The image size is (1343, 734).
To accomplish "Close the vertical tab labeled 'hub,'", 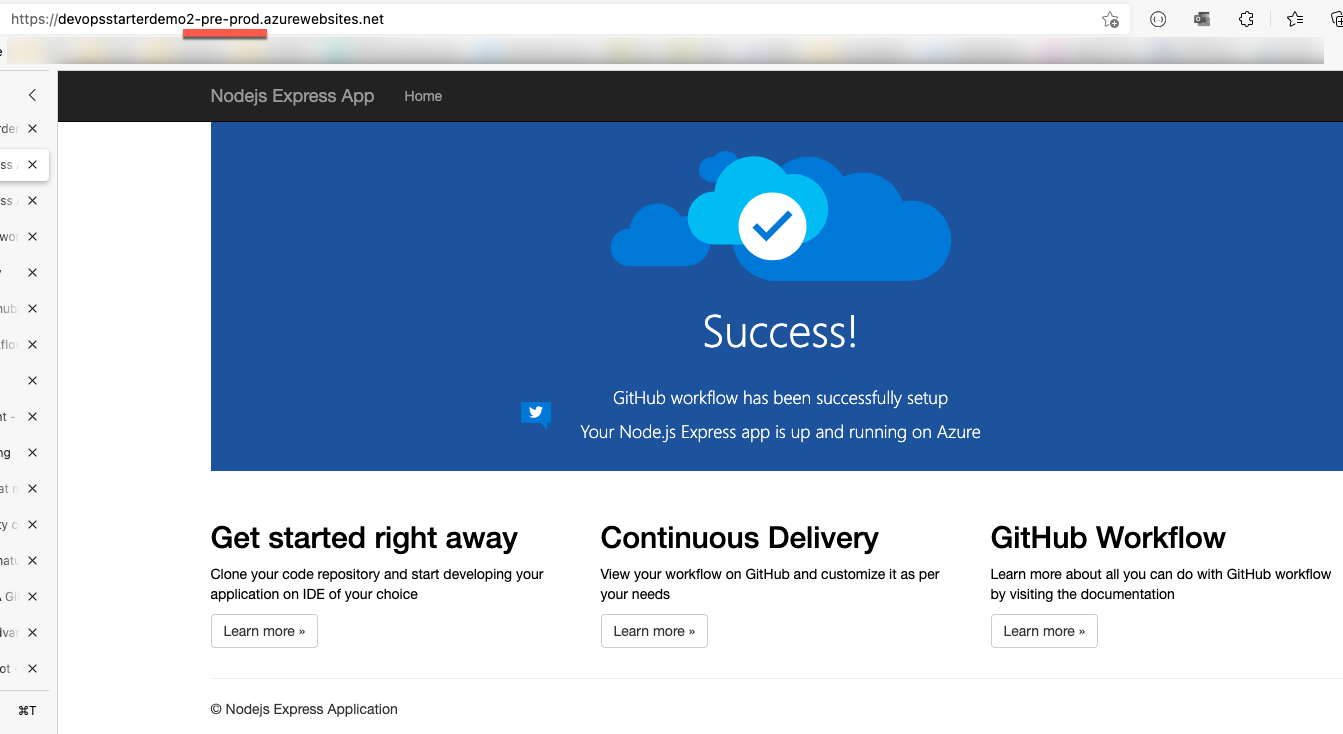I will [x=32, y=309].
